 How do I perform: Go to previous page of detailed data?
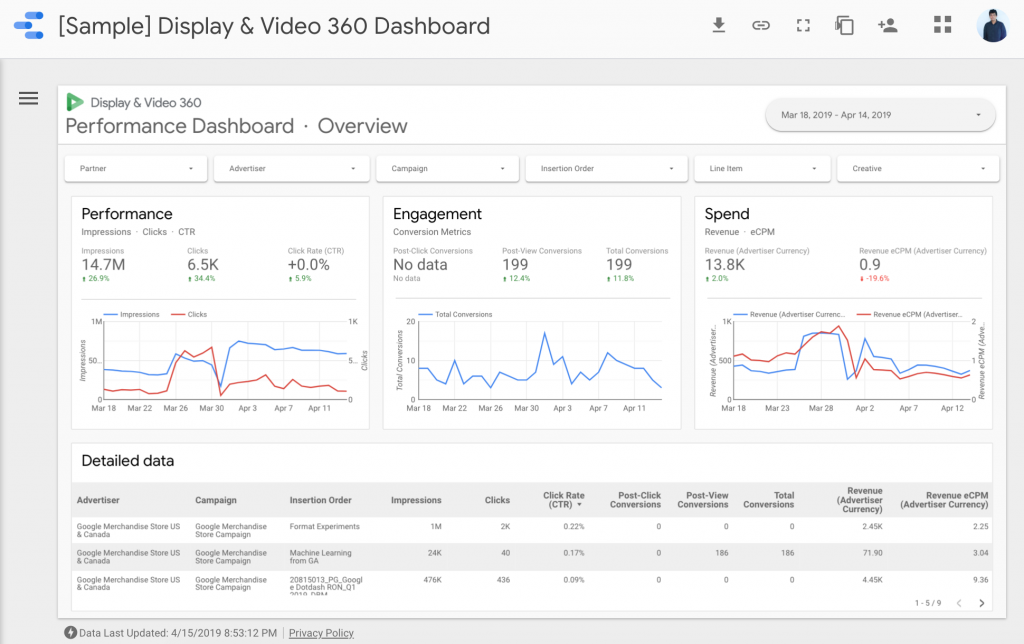[x=959, y=603]
